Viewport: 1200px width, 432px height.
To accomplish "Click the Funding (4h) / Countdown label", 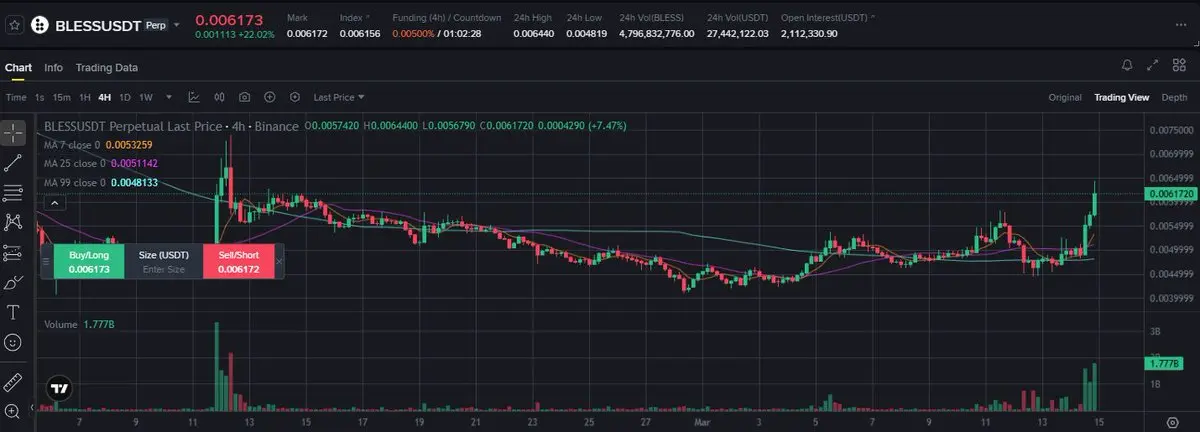I will (447, 17).
